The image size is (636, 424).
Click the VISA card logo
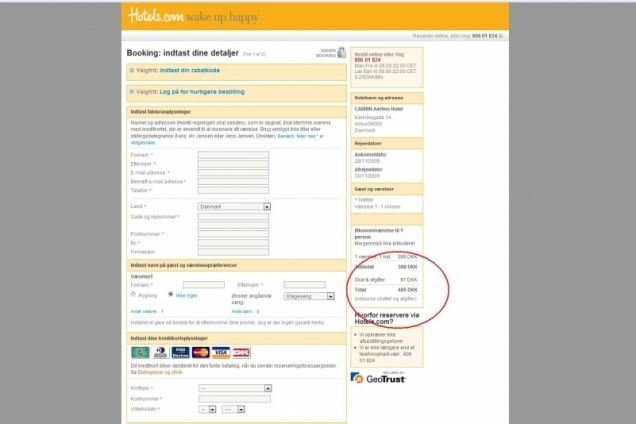coord(221,352)
